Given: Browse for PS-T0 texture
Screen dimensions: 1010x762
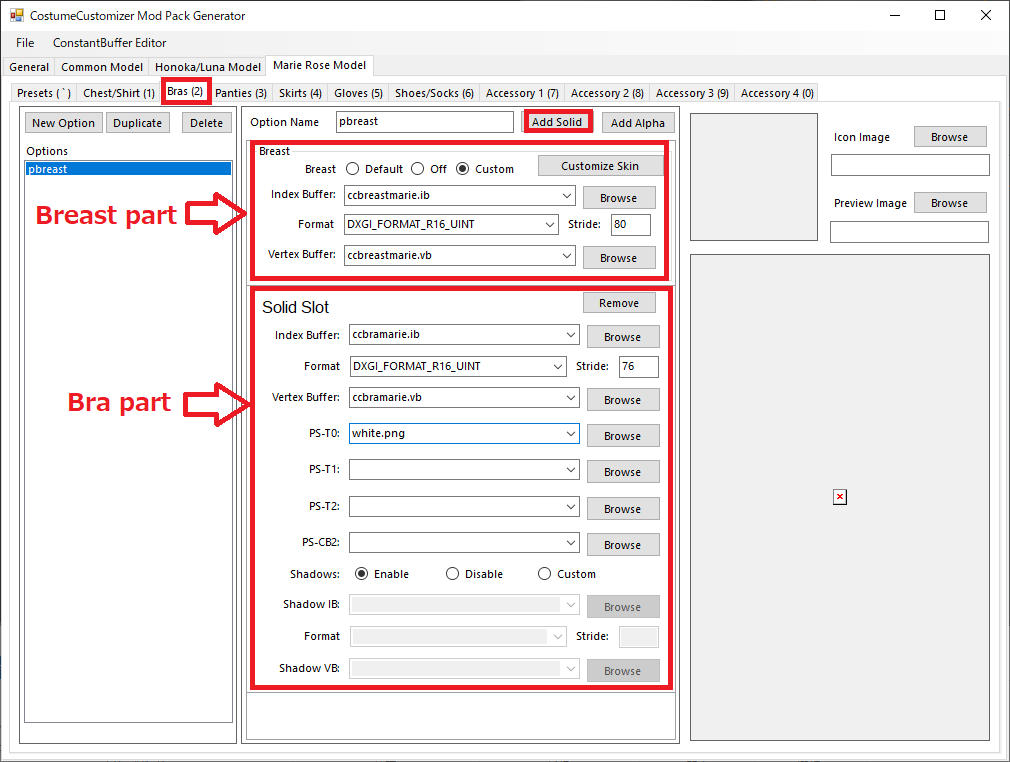Looking at the screenshot, I should coord(623,436).
